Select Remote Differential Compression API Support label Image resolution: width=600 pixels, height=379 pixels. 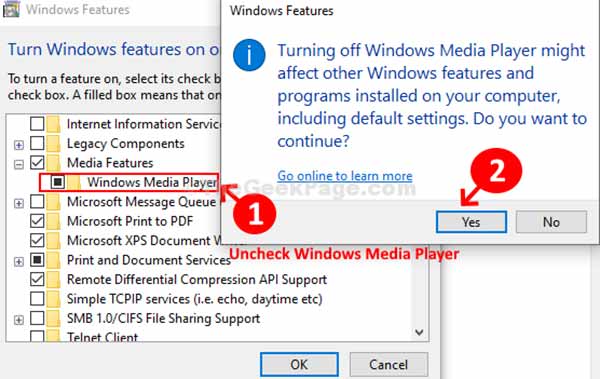(x=197, y=279)
